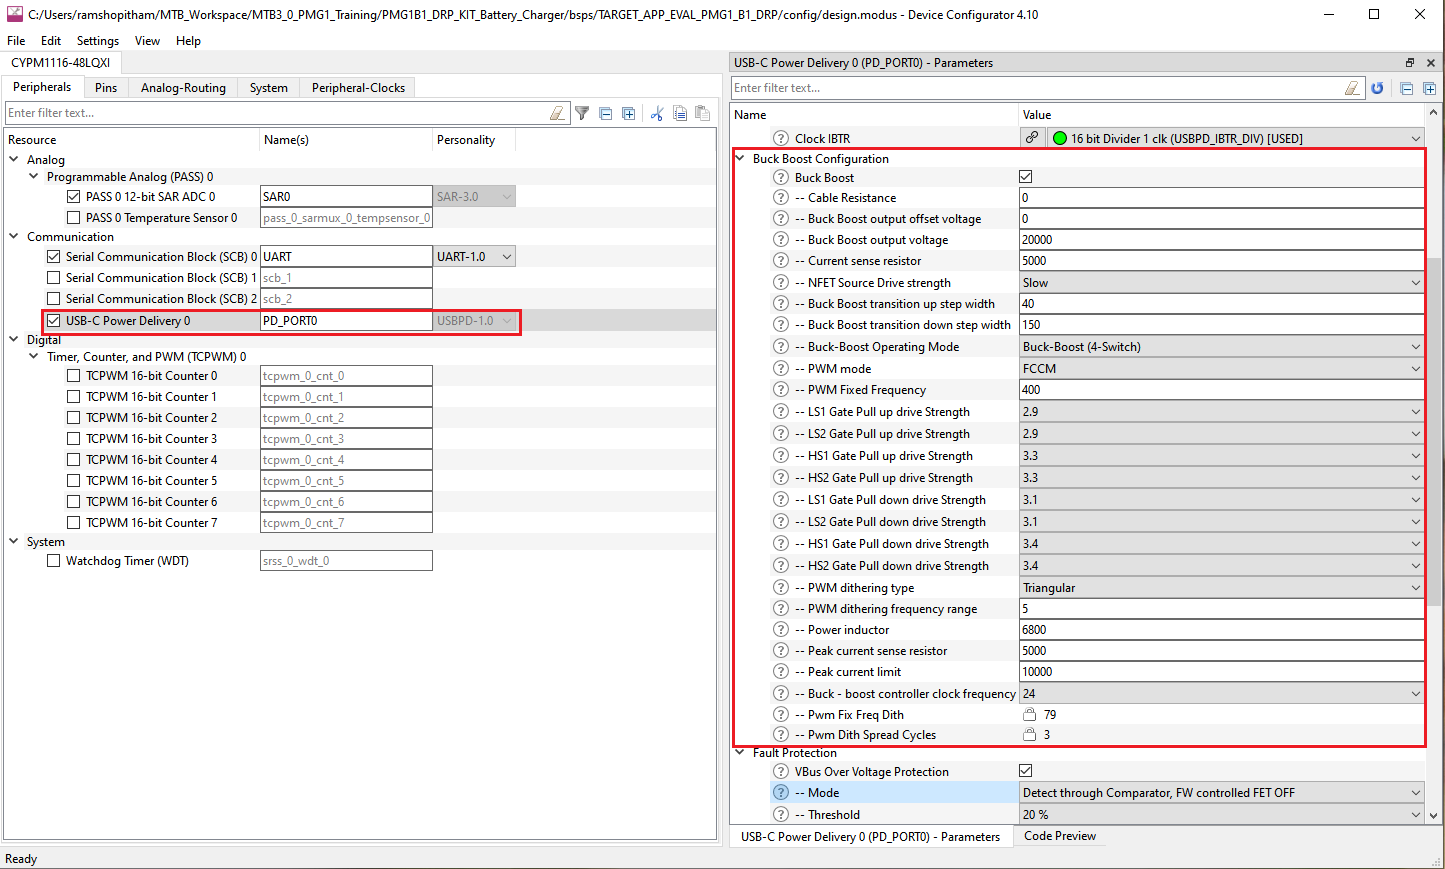Enable Serial Communication Block (SCB) 1 checkbox
The image size is (1445, 869).
(53, 277)
